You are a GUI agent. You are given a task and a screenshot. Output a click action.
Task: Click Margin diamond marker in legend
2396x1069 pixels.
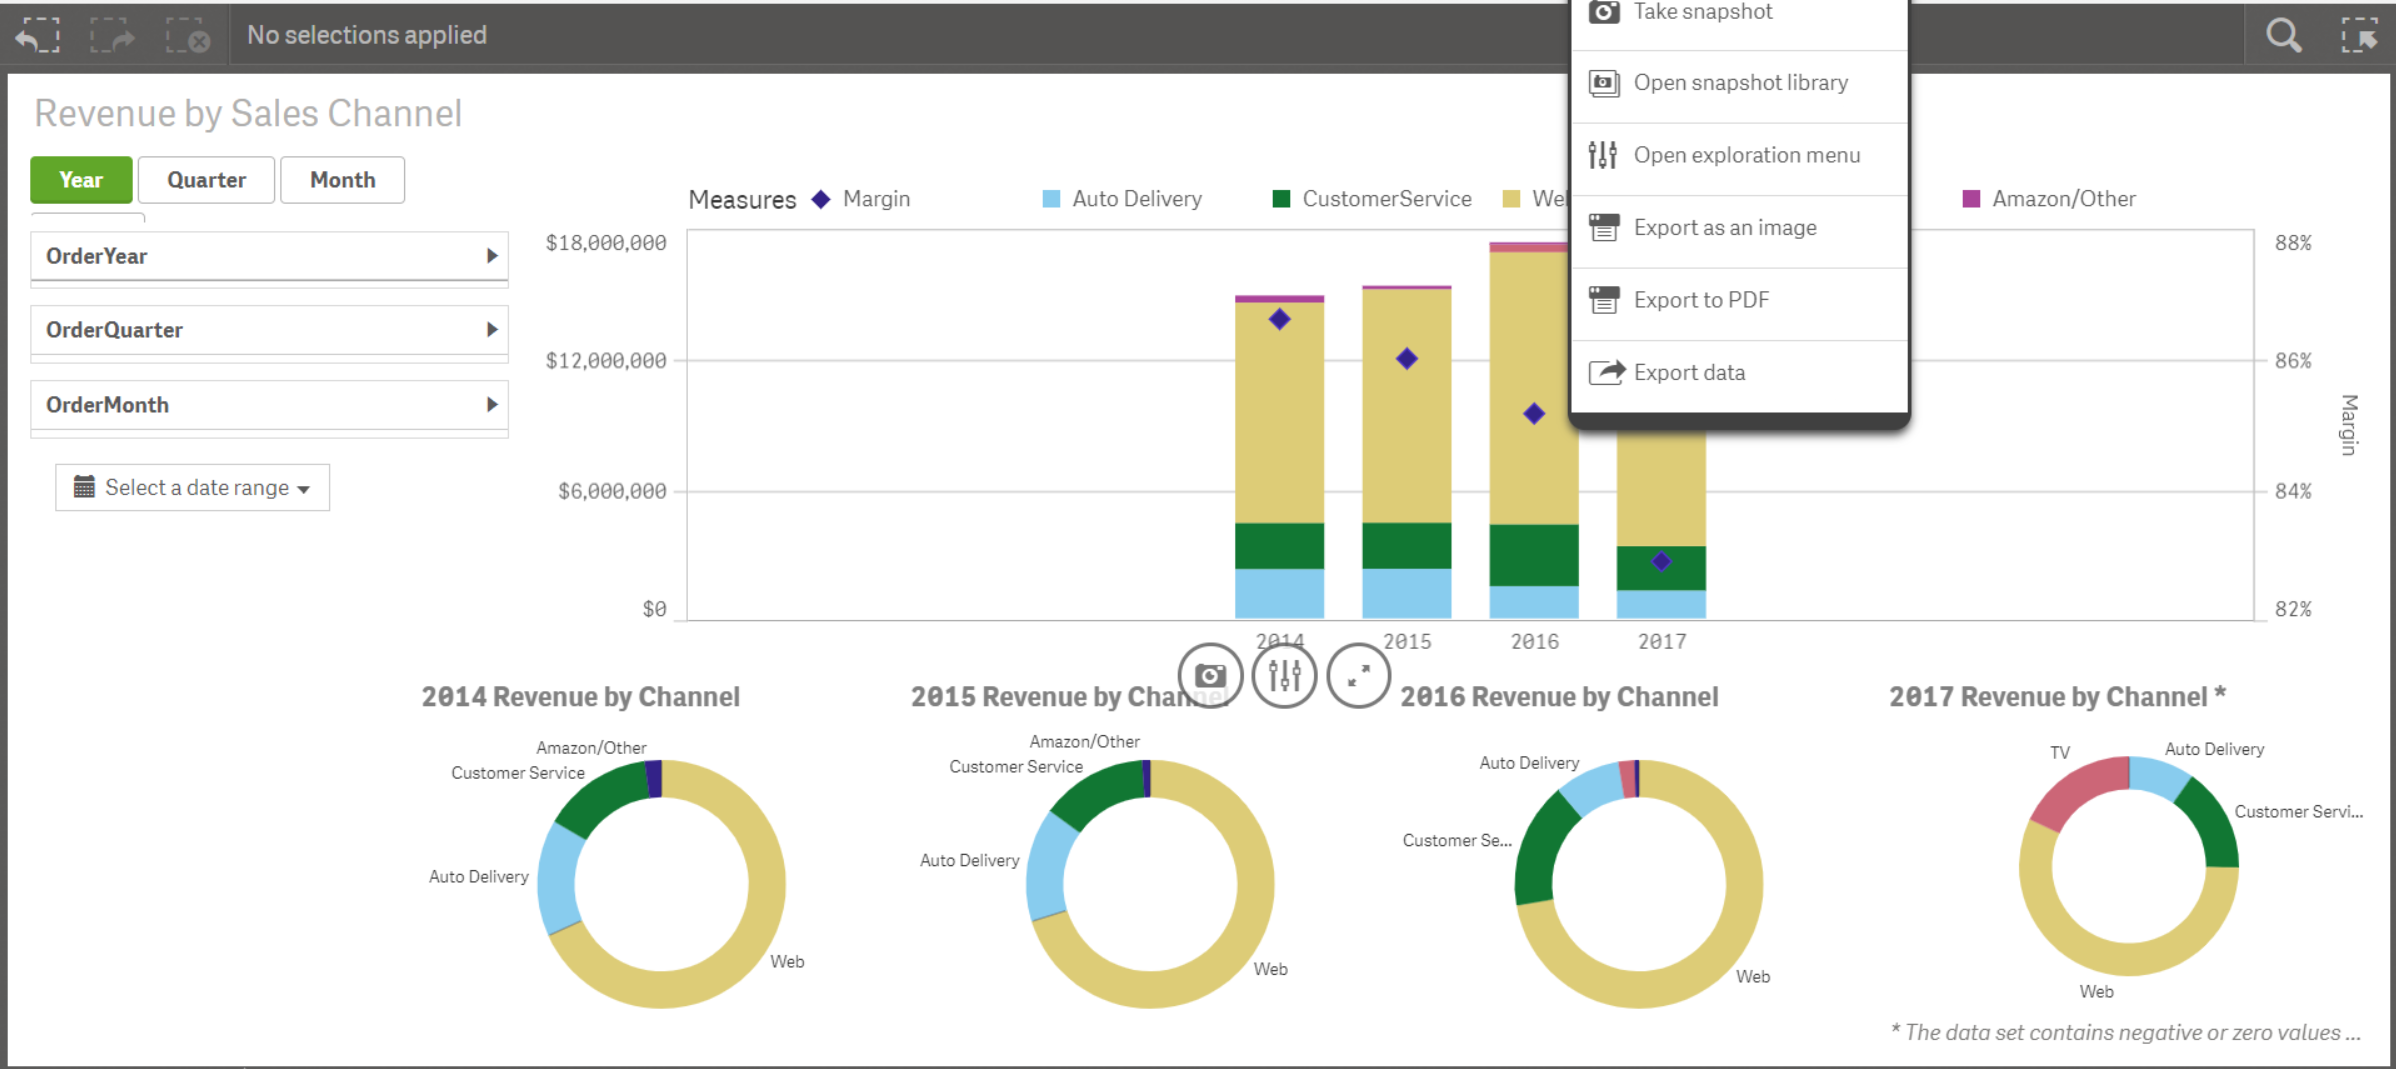pos(821,199)
